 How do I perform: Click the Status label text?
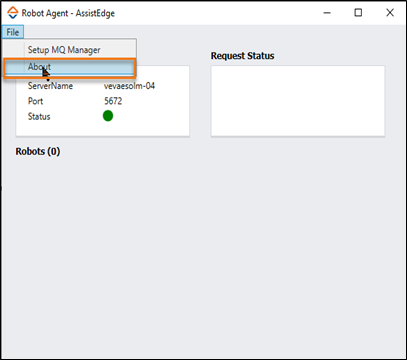pos(39,117)
